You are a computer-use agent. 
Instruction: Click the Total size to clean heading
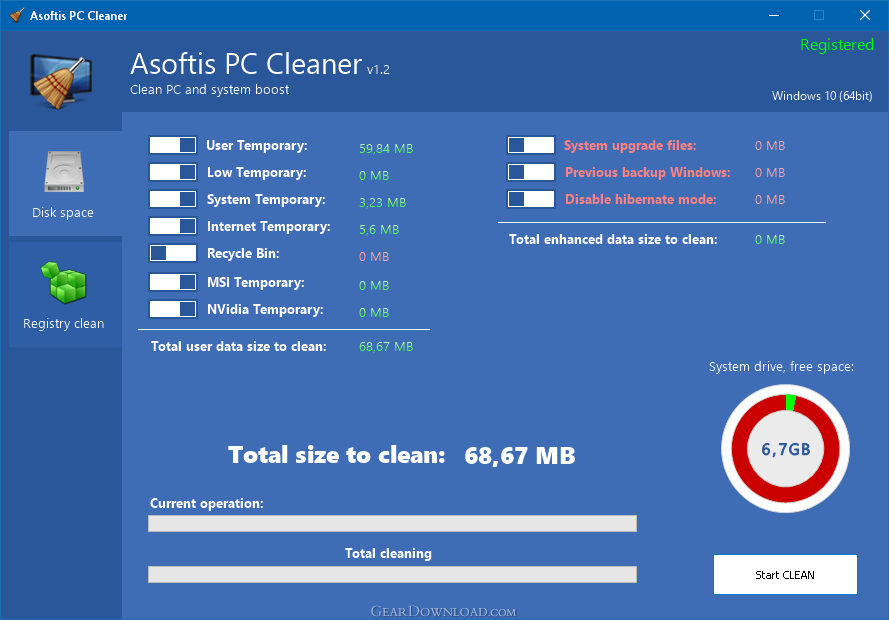pyautogui.click(x=337, y=455)
